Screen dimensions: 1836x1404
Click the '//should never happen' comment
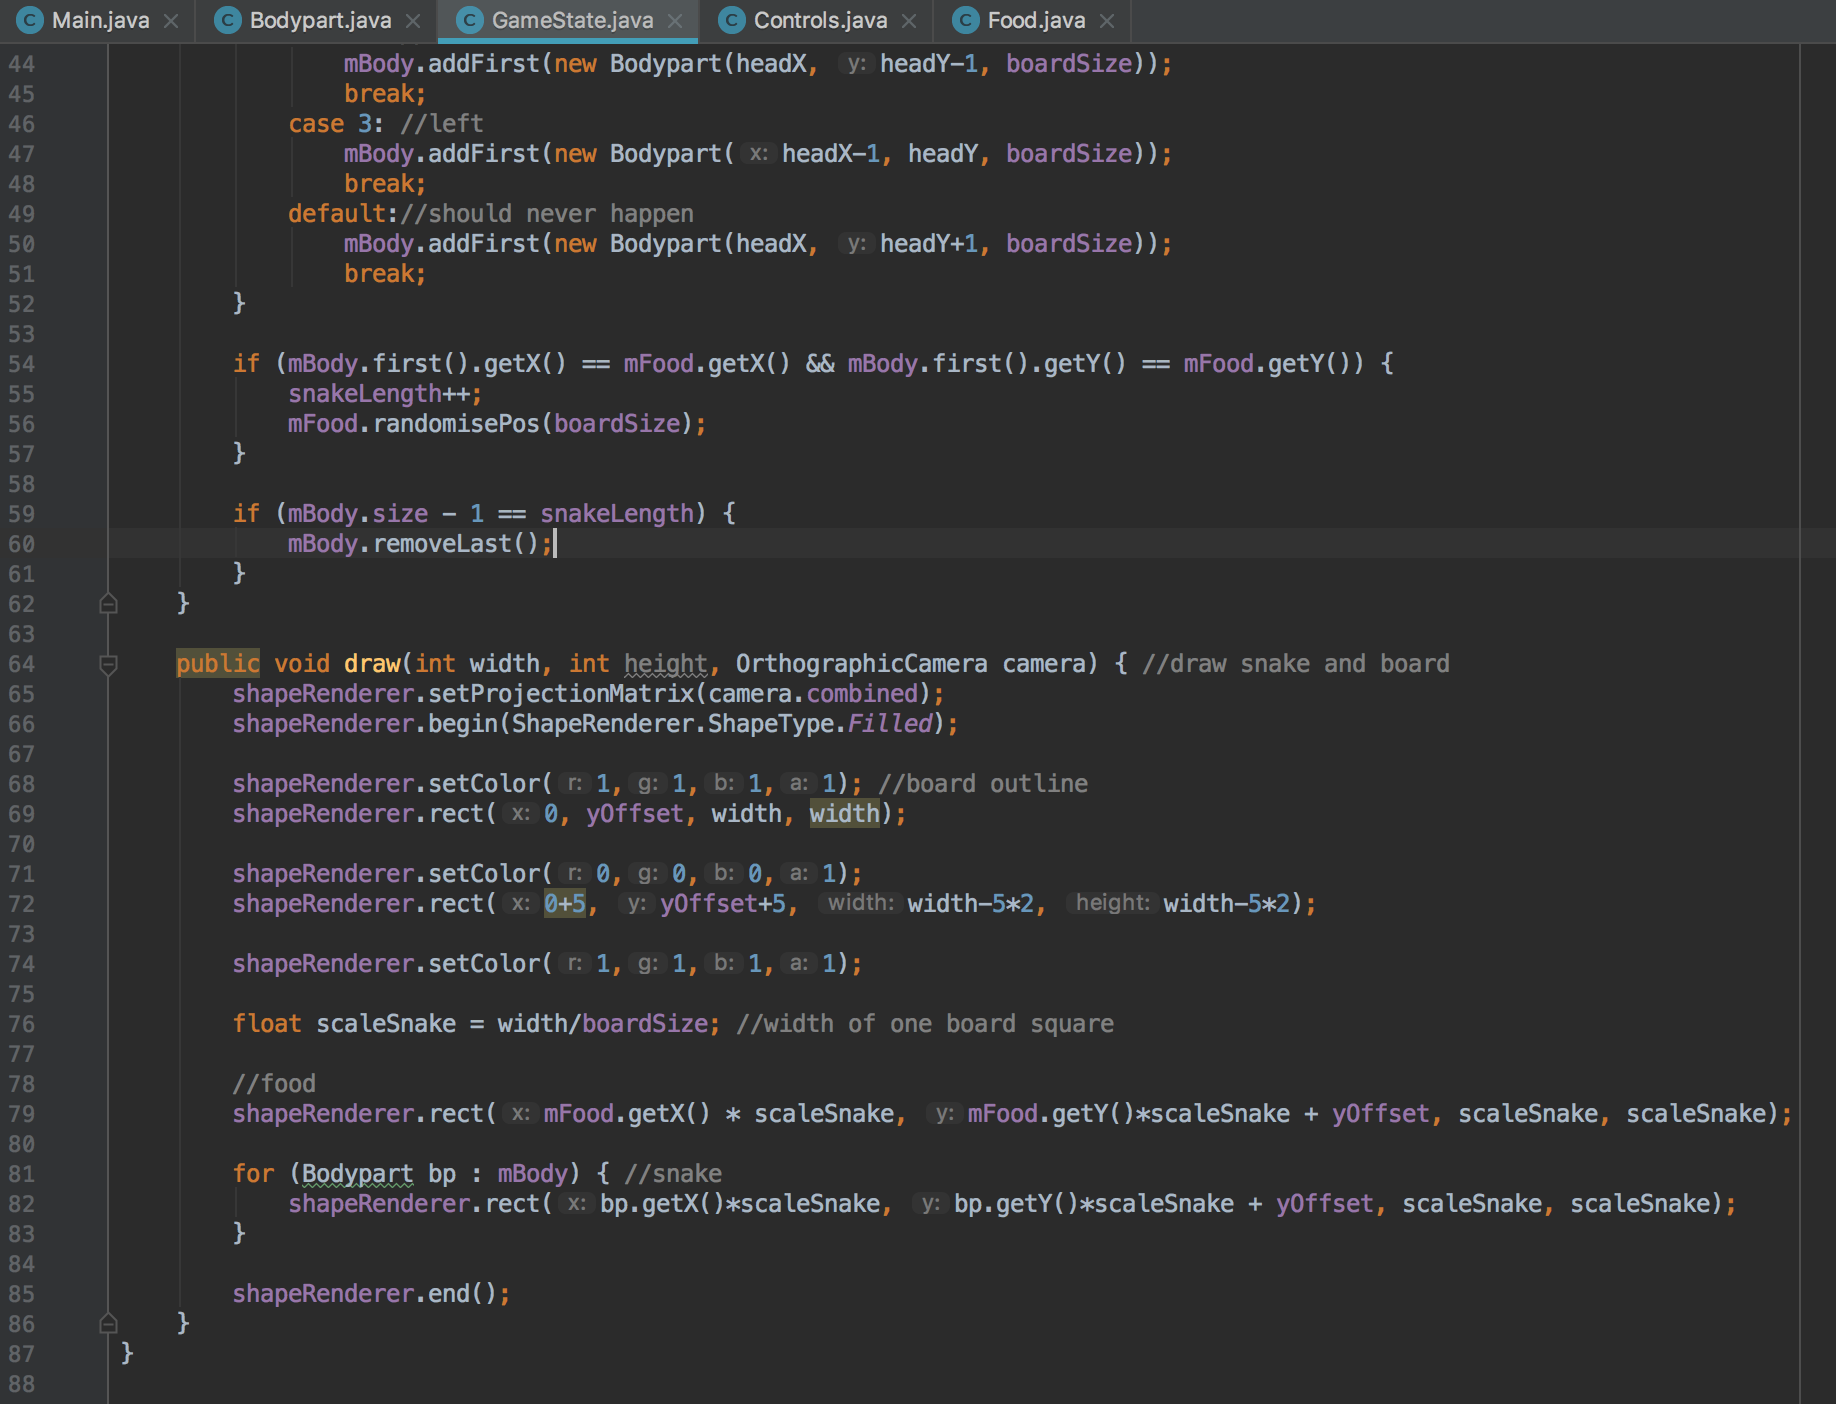[546, 214]
